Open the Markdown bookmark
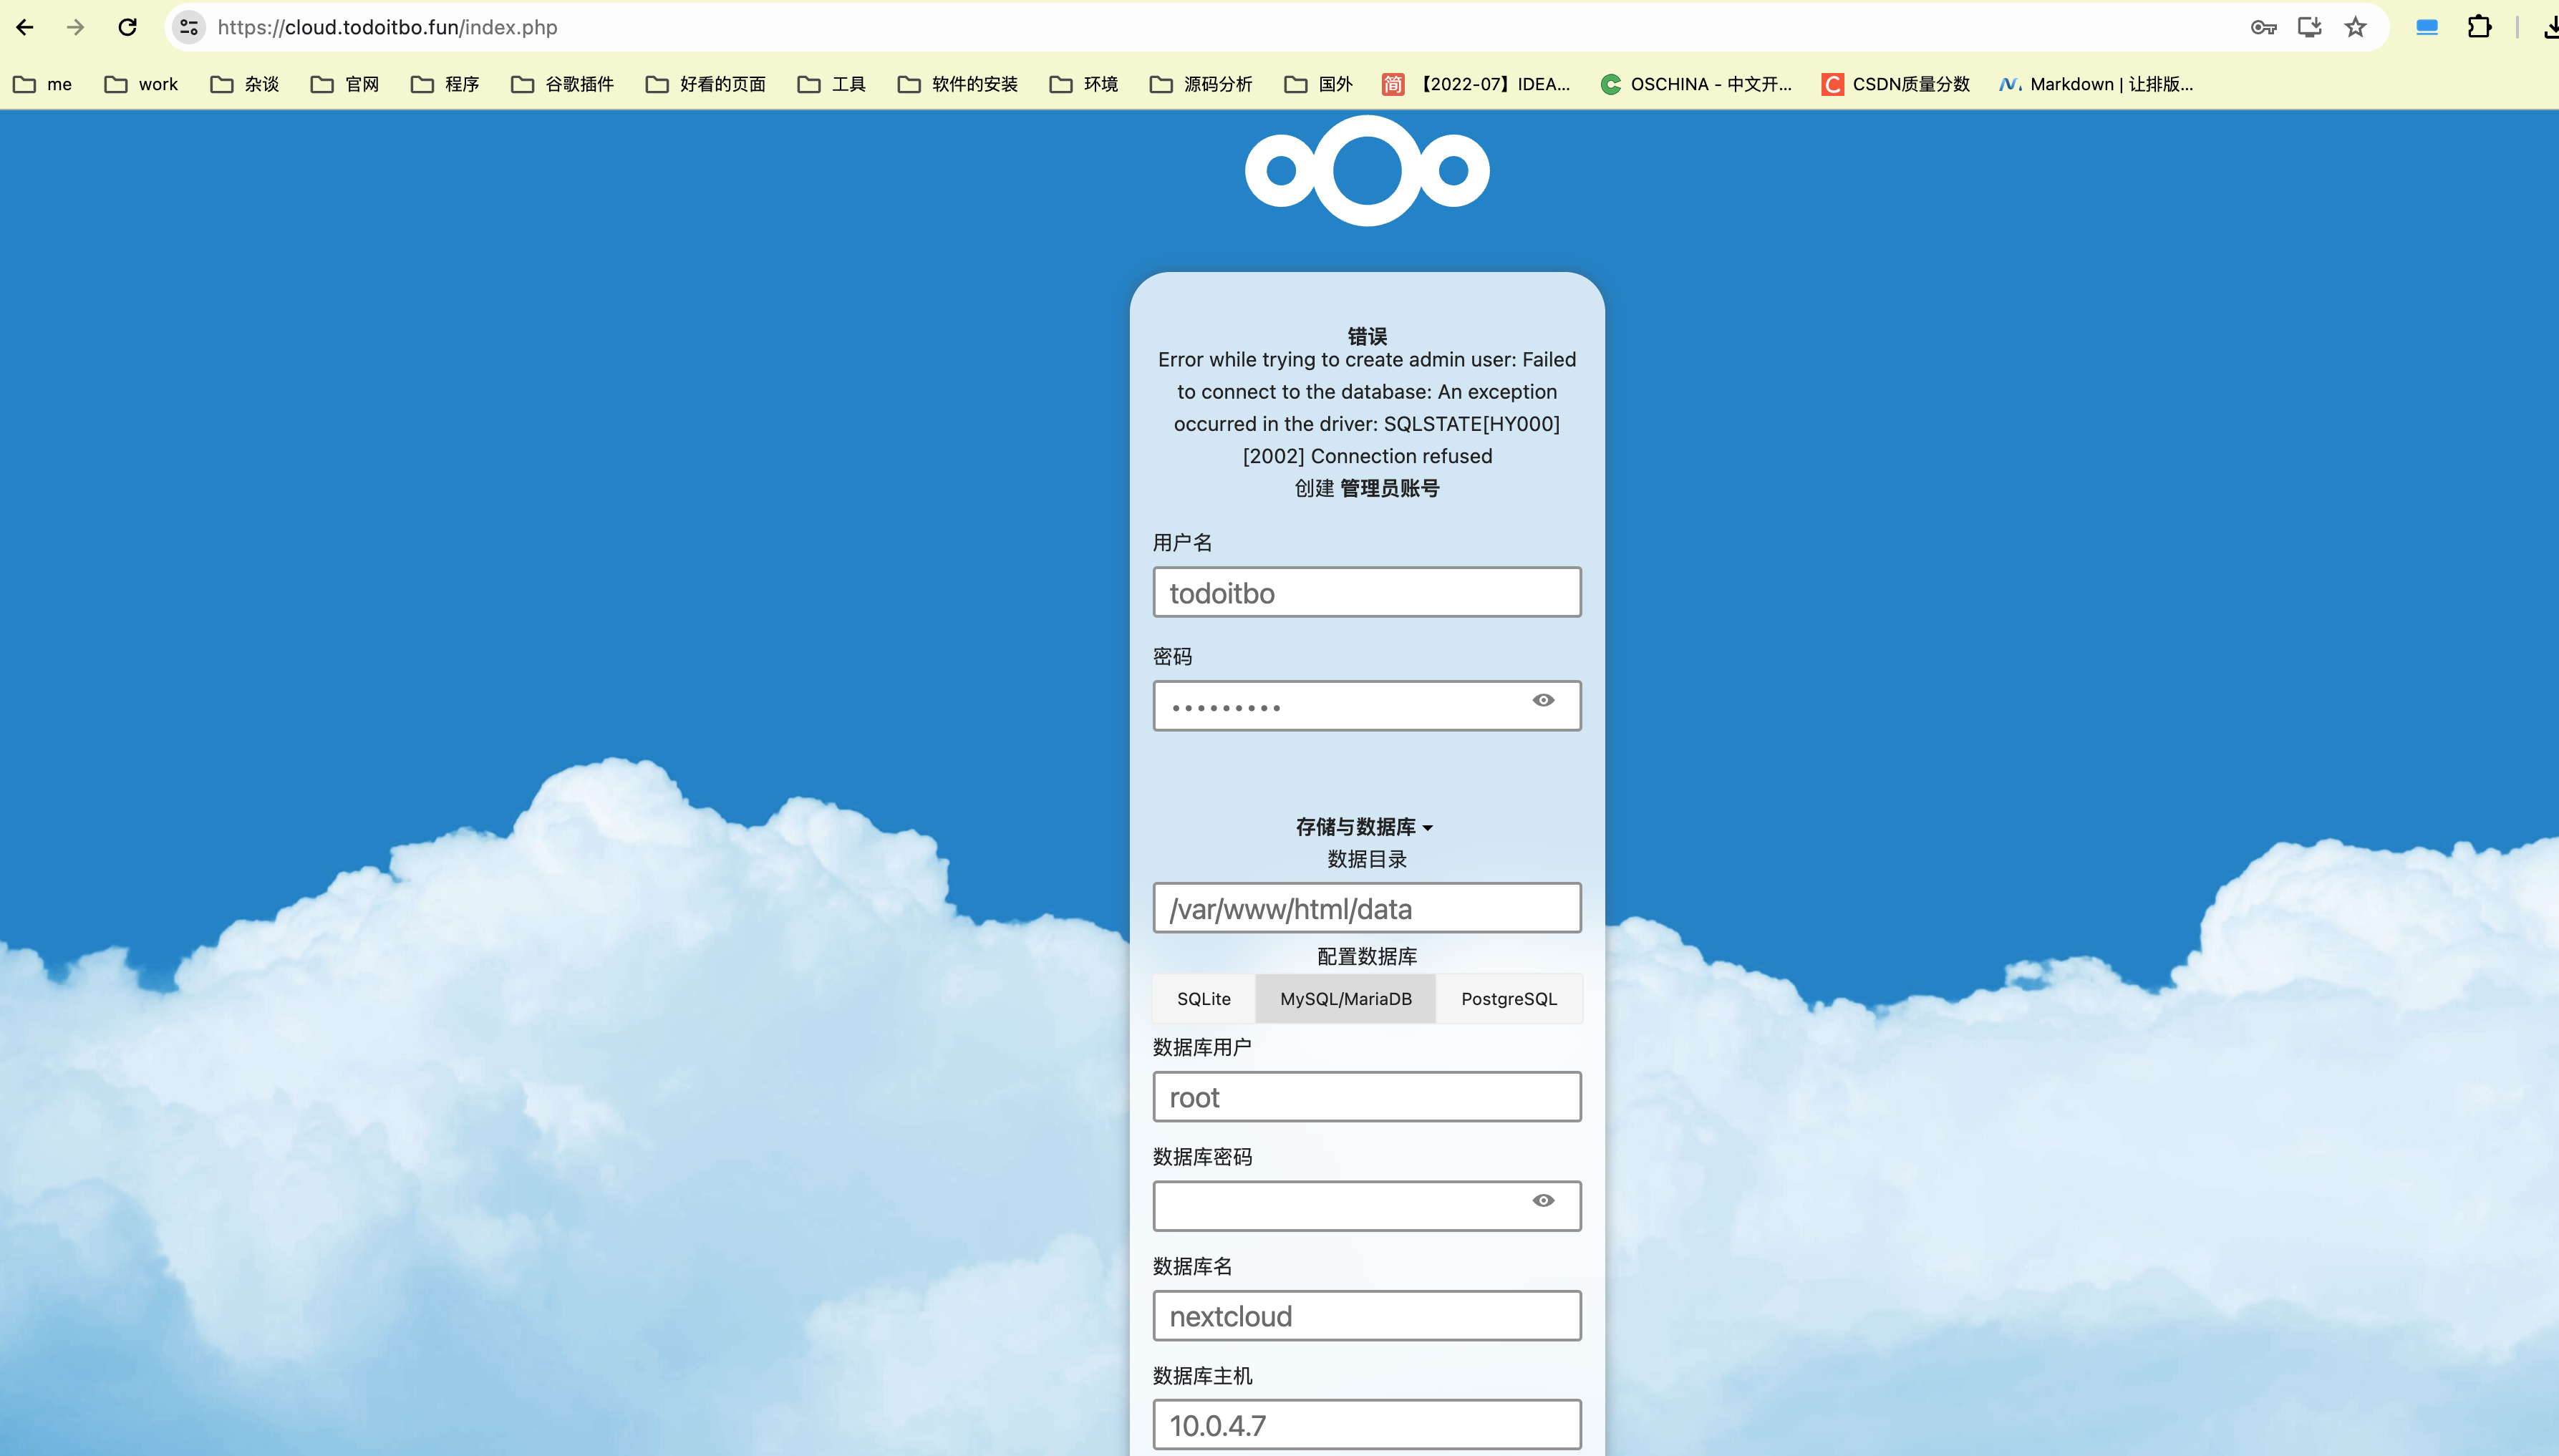The width and height of the screenshot is (2559, 1456). (2097, 84)
